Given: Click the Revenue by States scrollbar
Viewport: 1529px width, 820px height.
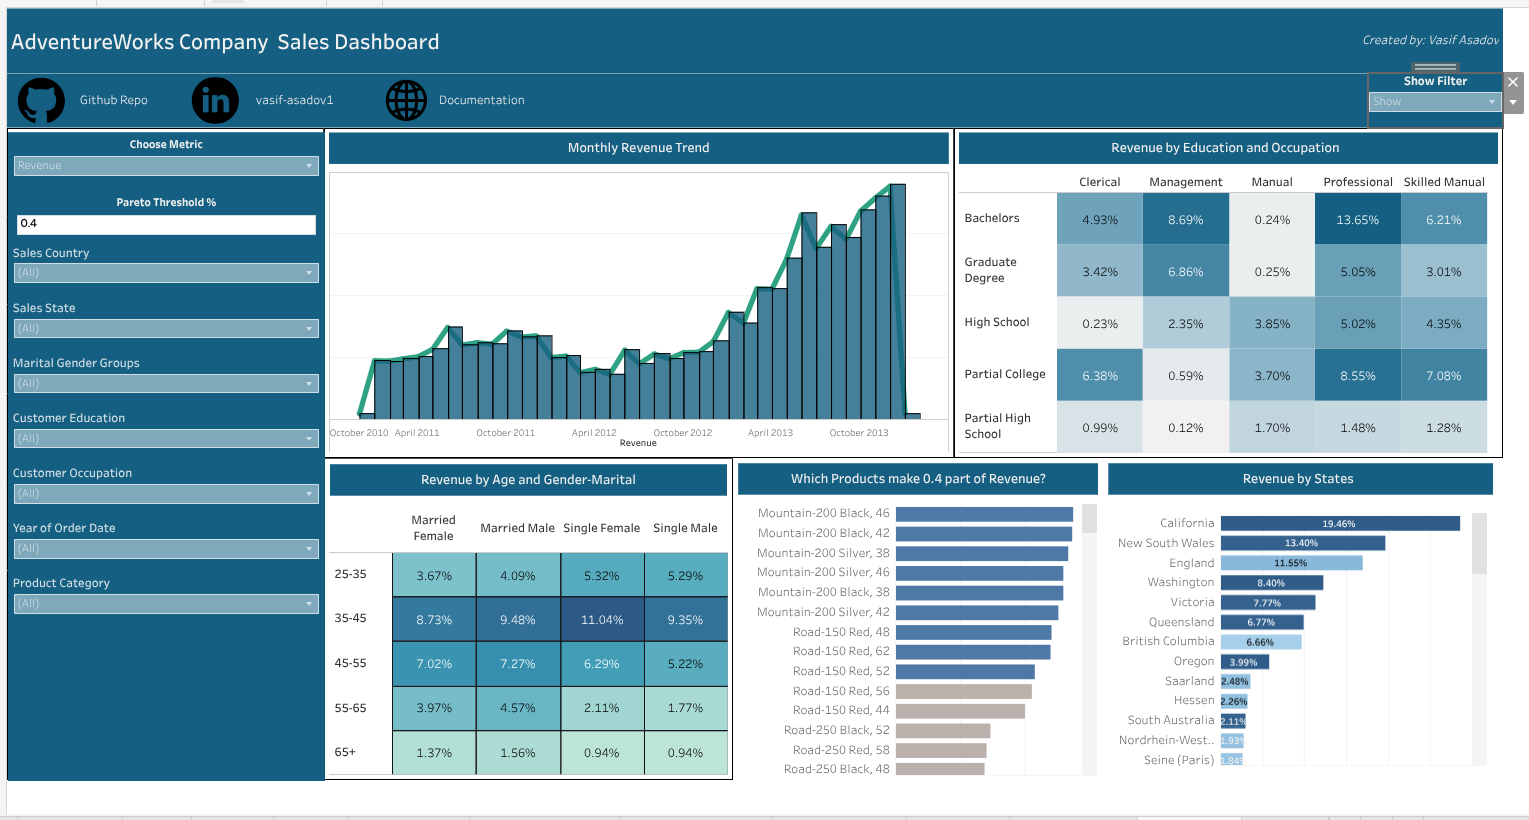Looking at the screenshot, I should (x=1479, y=543).
